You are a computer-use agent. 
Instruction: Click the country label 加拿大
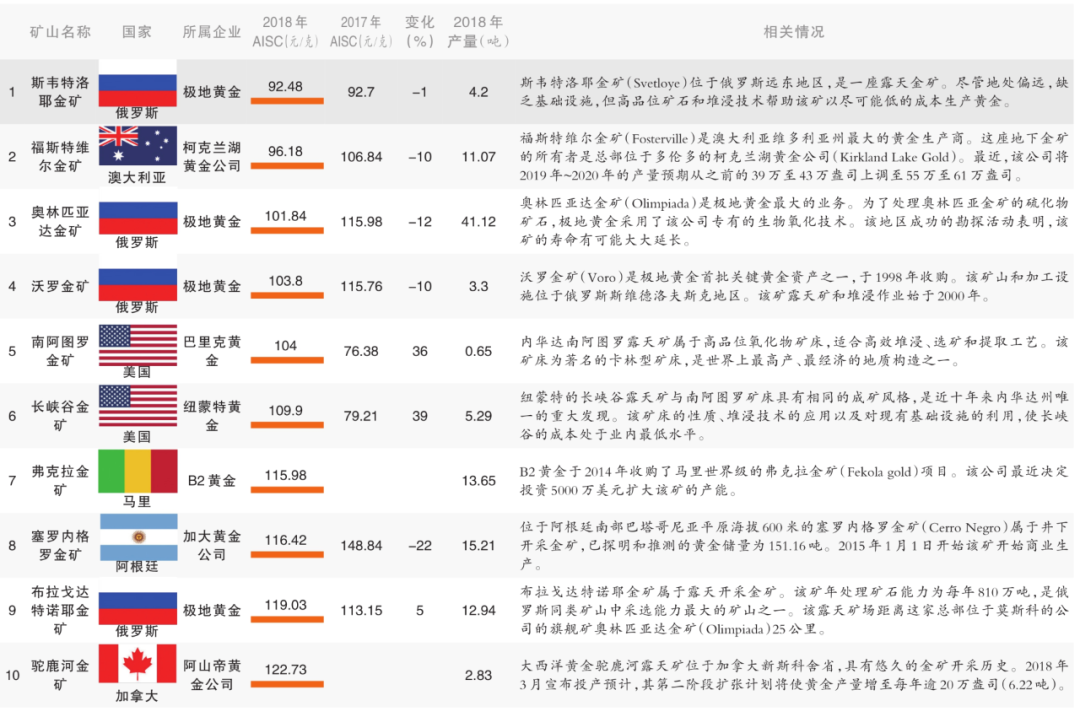coord(137,696)
